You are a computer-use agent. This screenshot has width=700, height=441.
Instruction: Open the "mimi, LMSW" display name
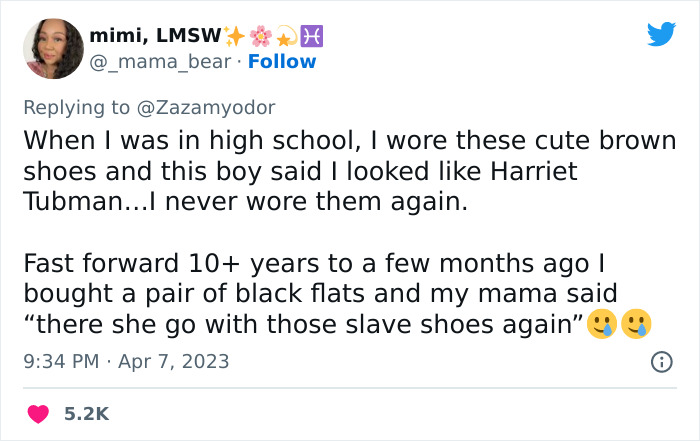pyautogui.click(x=154, y=37)
